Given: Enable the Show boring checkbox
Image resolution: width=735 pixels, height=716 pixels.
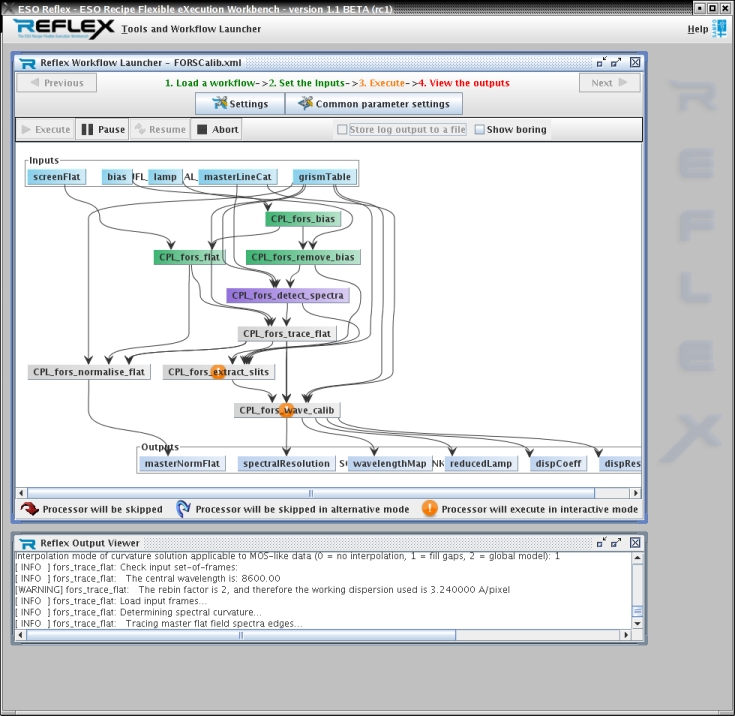Looking at the screenshot, I should pos(480,130).
